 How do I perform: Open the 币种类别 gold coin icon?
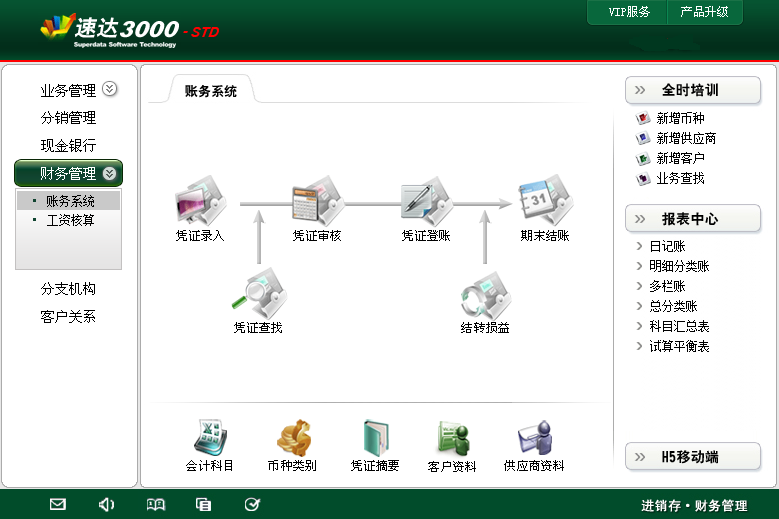293,437
